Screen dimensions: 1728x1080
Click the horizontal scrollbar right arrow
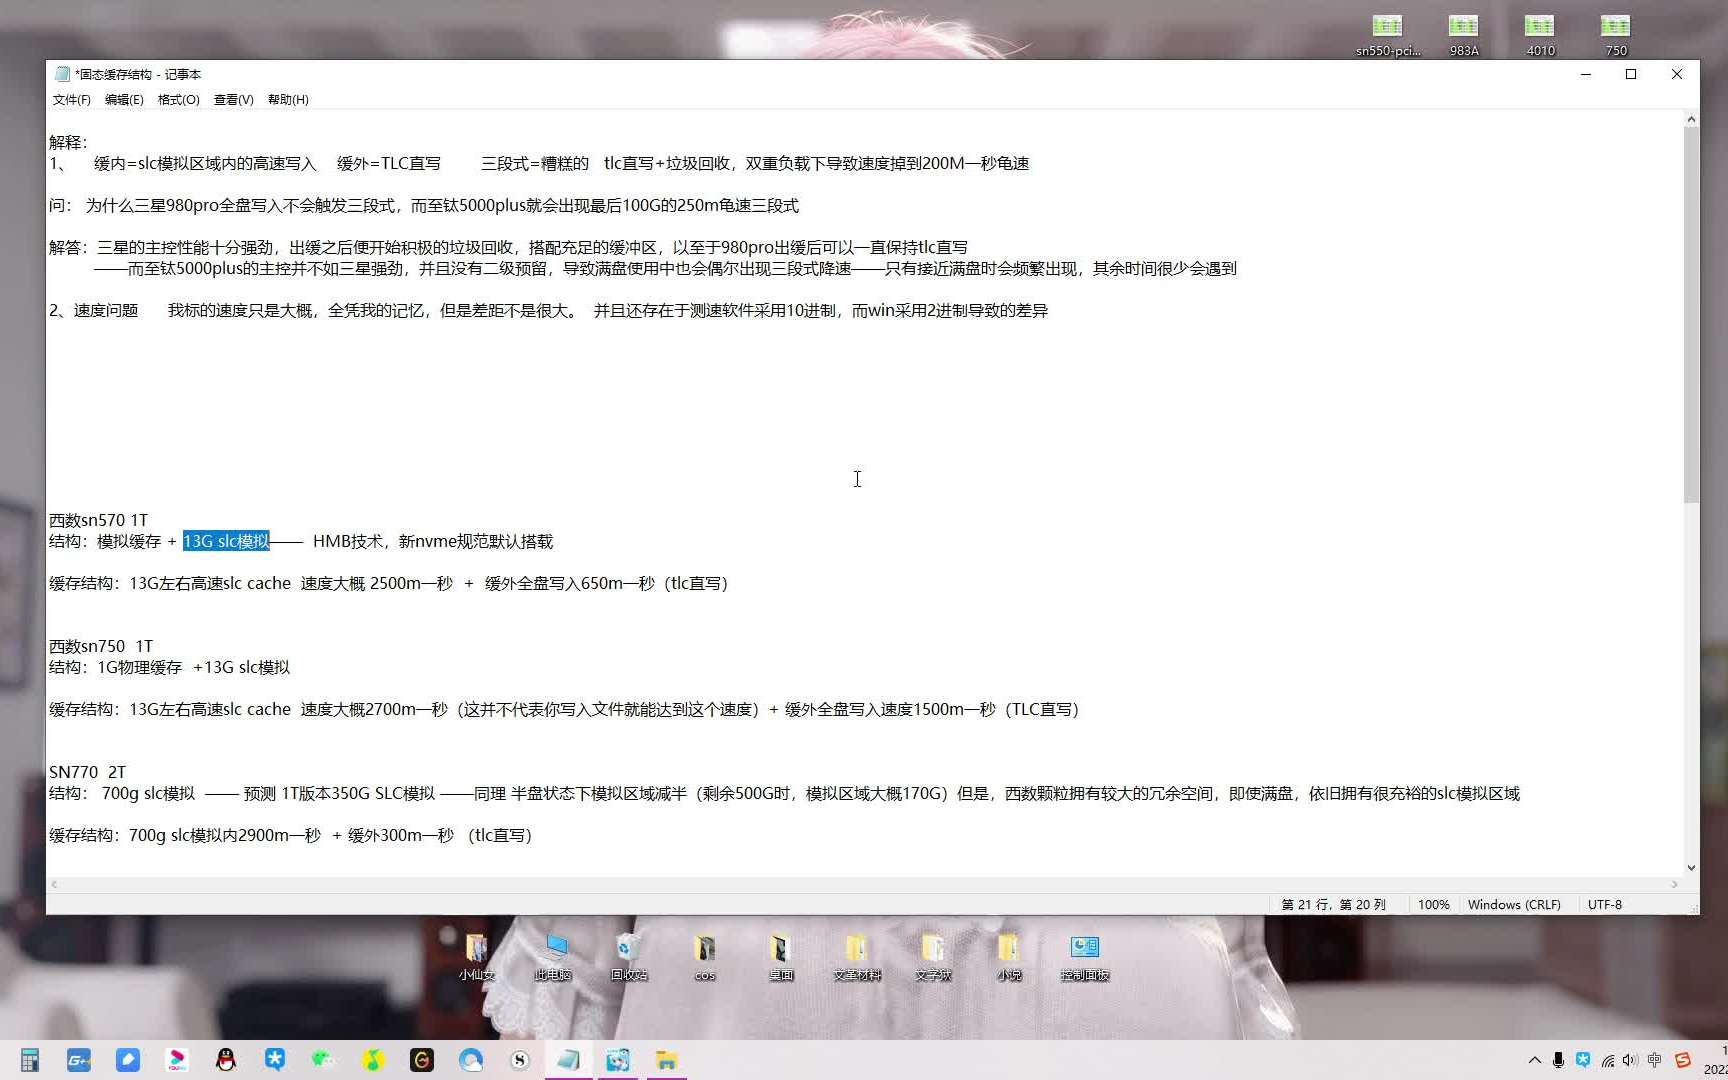click(1675, 884)
